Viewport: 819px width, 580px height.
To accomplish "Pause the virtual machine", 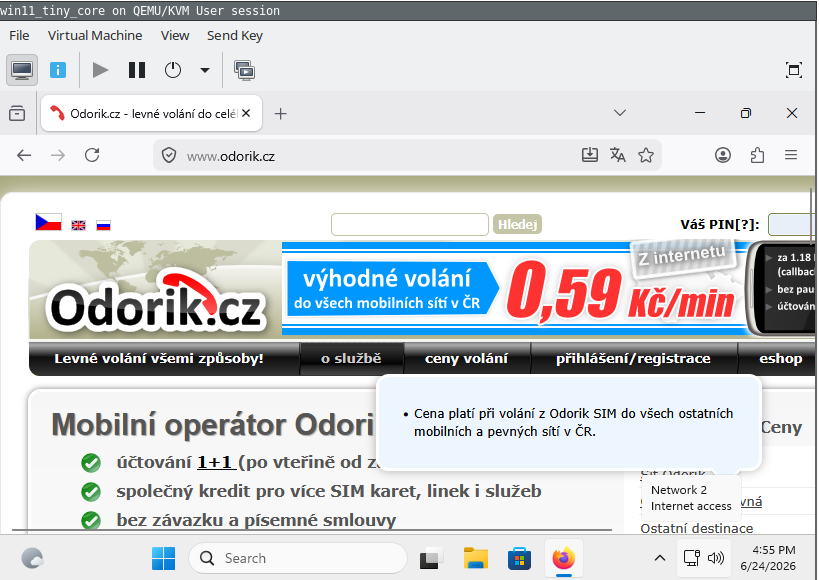I will point(137,70).
